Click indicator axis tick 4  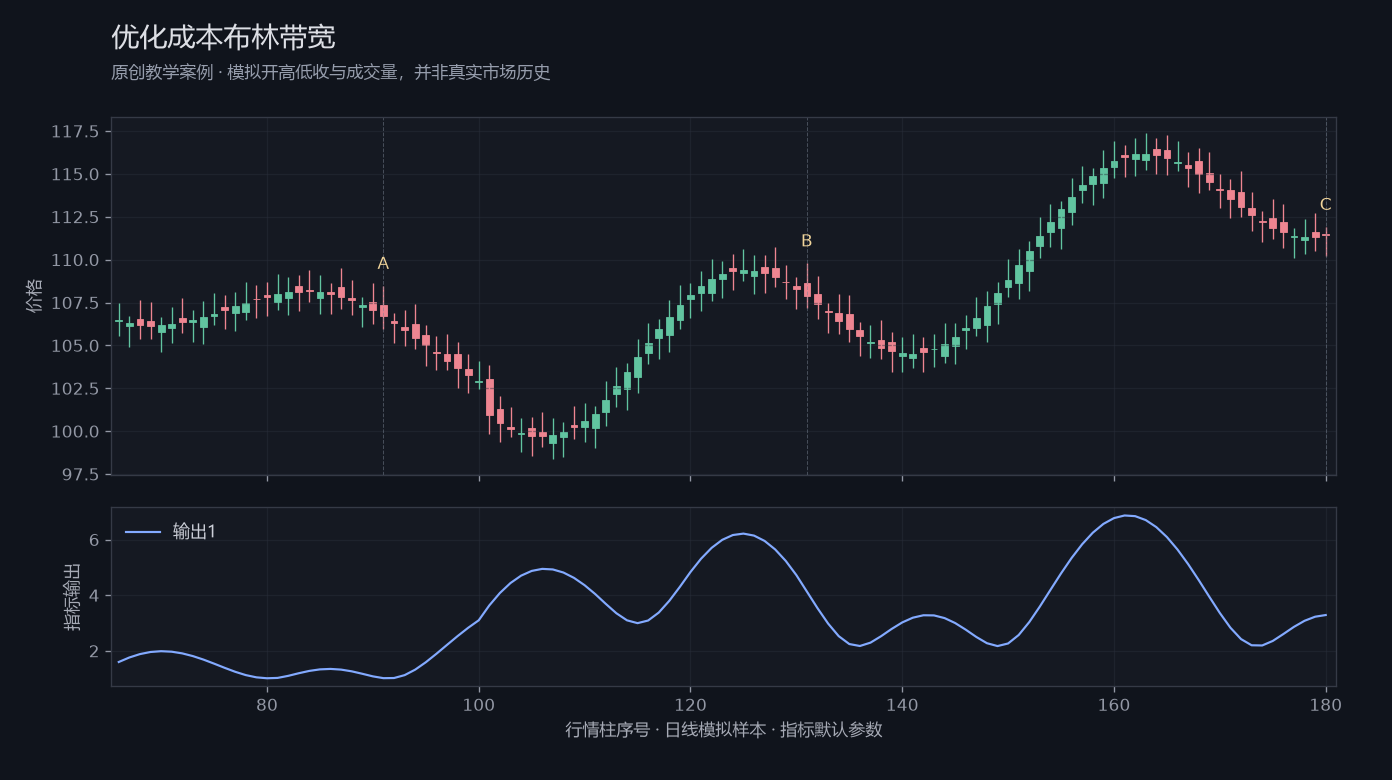(94, 596)
